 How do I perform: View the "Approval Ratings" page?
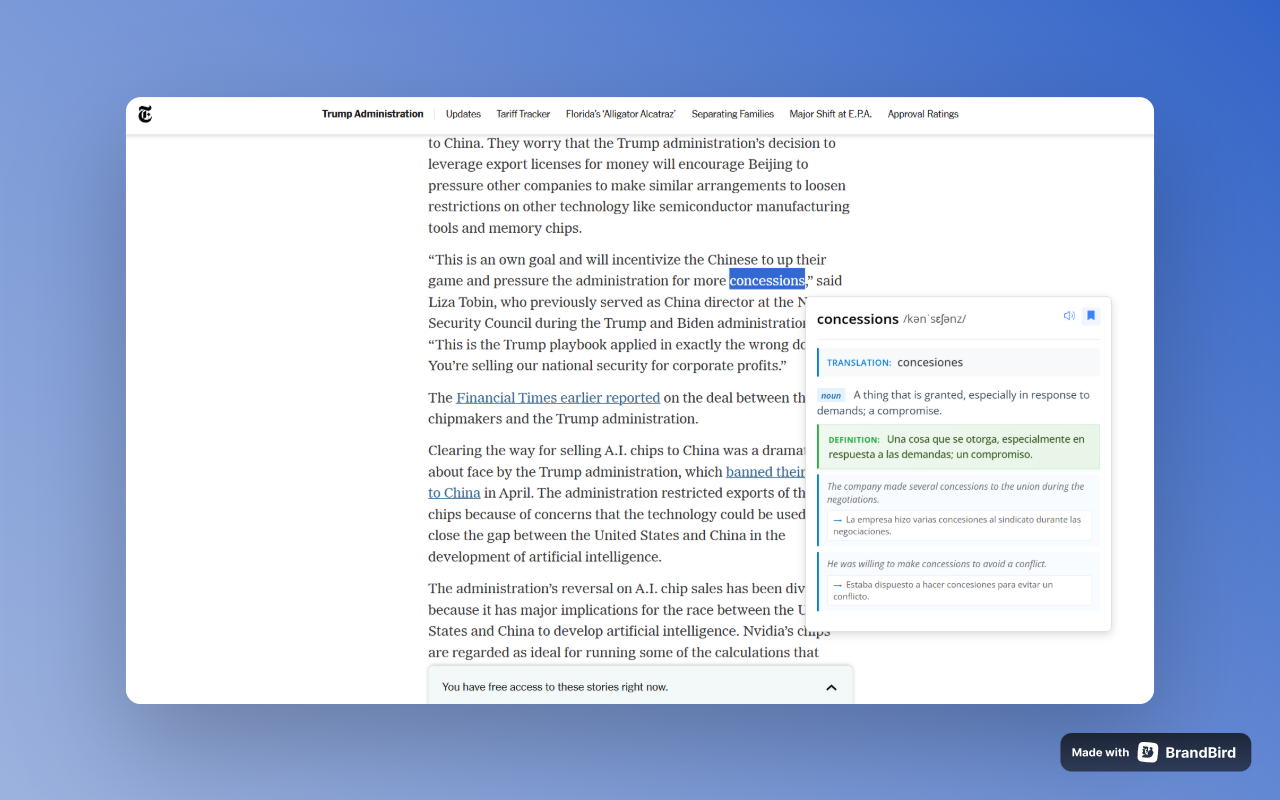pyautogui.click(x=923, y=114)
